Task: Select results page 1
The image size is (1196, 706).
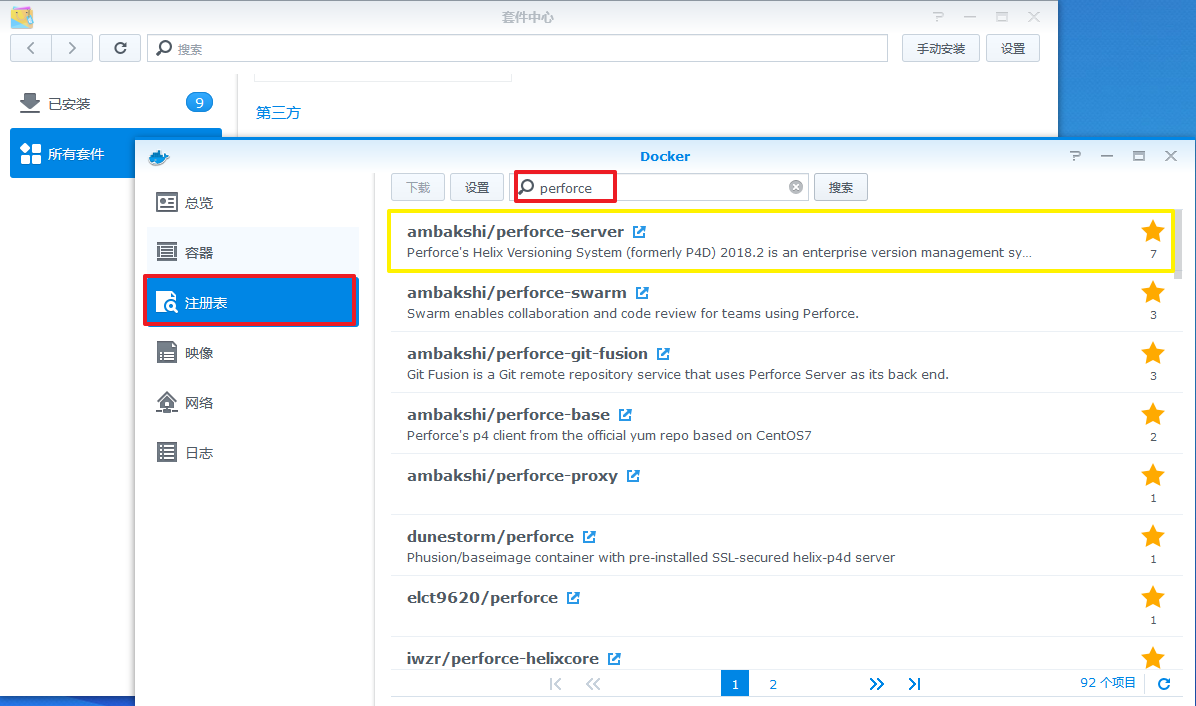Action: (x=735, y=684)
